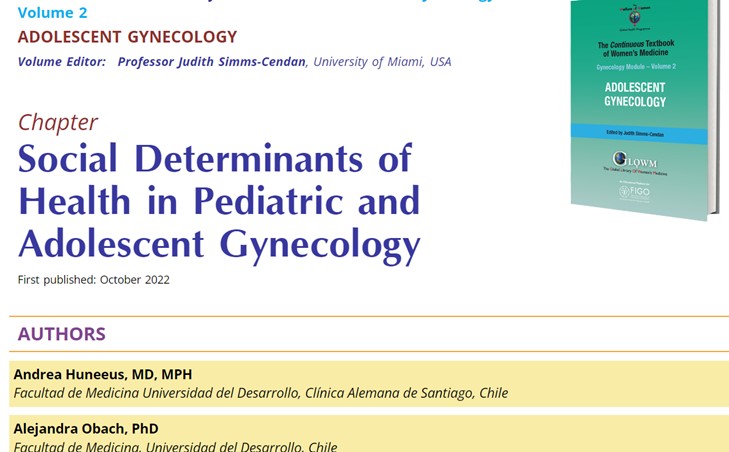Viewport: 729px width, 452px height.
Task: Open the red ADOLESCENT GYNECOLOGY volume heading
Action: pos(127,37)
